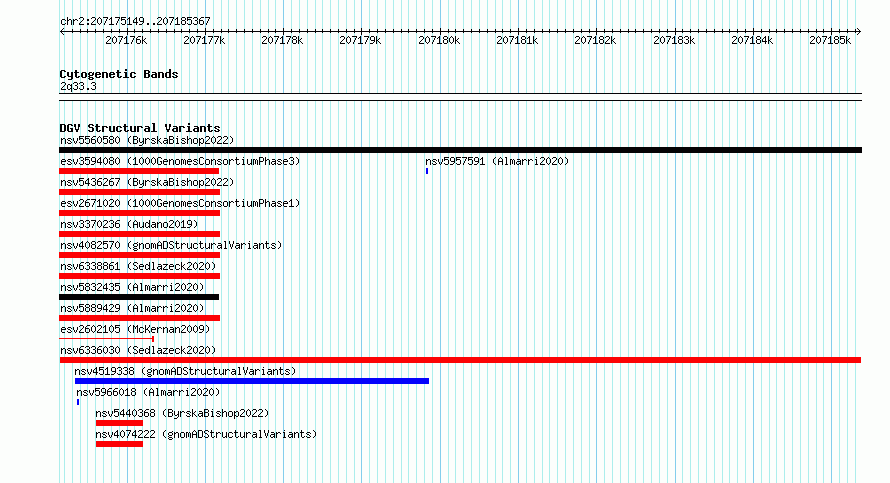Click the red nsv5436267 variant bar
This screenshot has height=483, width=890.
(x=140, y=192)
